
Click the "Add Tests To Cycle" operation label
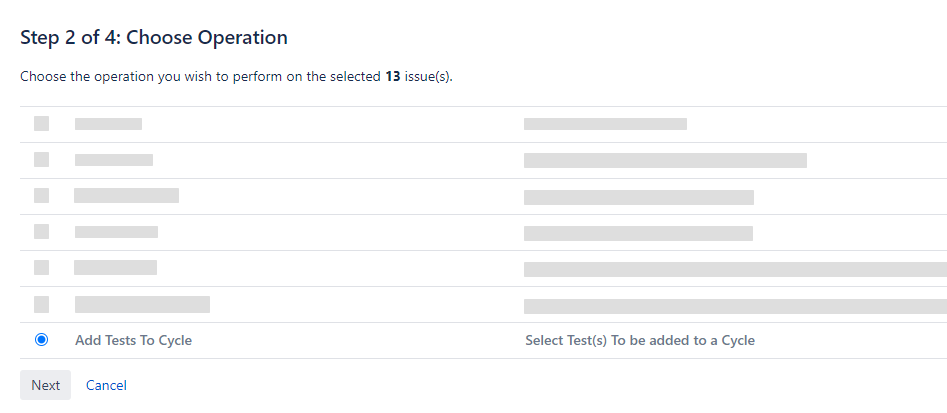[133, 340]
